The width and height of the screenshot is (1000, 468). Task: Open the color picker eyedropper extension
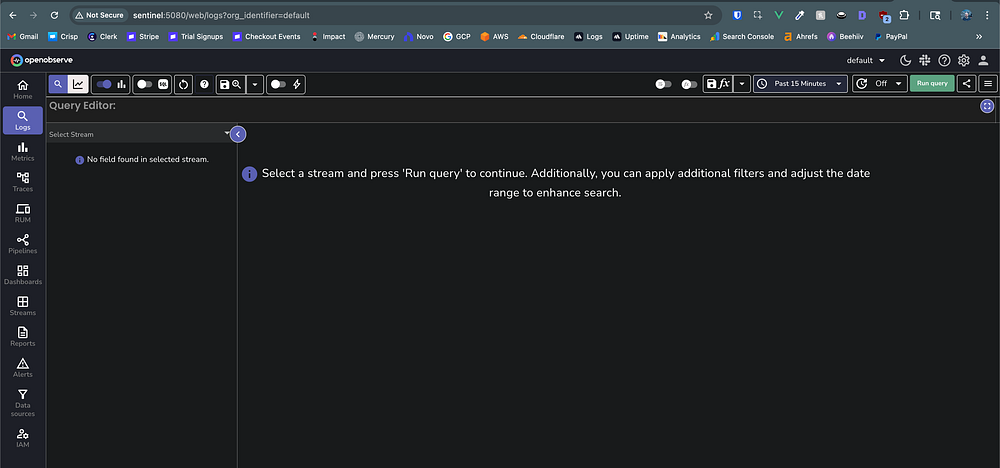tap(799, 15)
